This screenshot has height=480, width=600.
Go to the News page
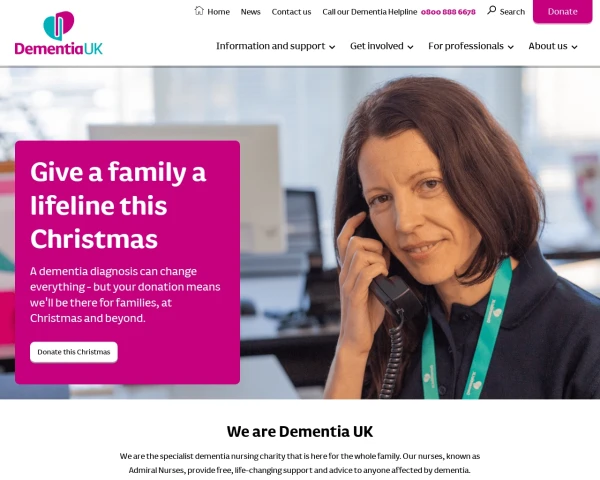click(251, 12)
